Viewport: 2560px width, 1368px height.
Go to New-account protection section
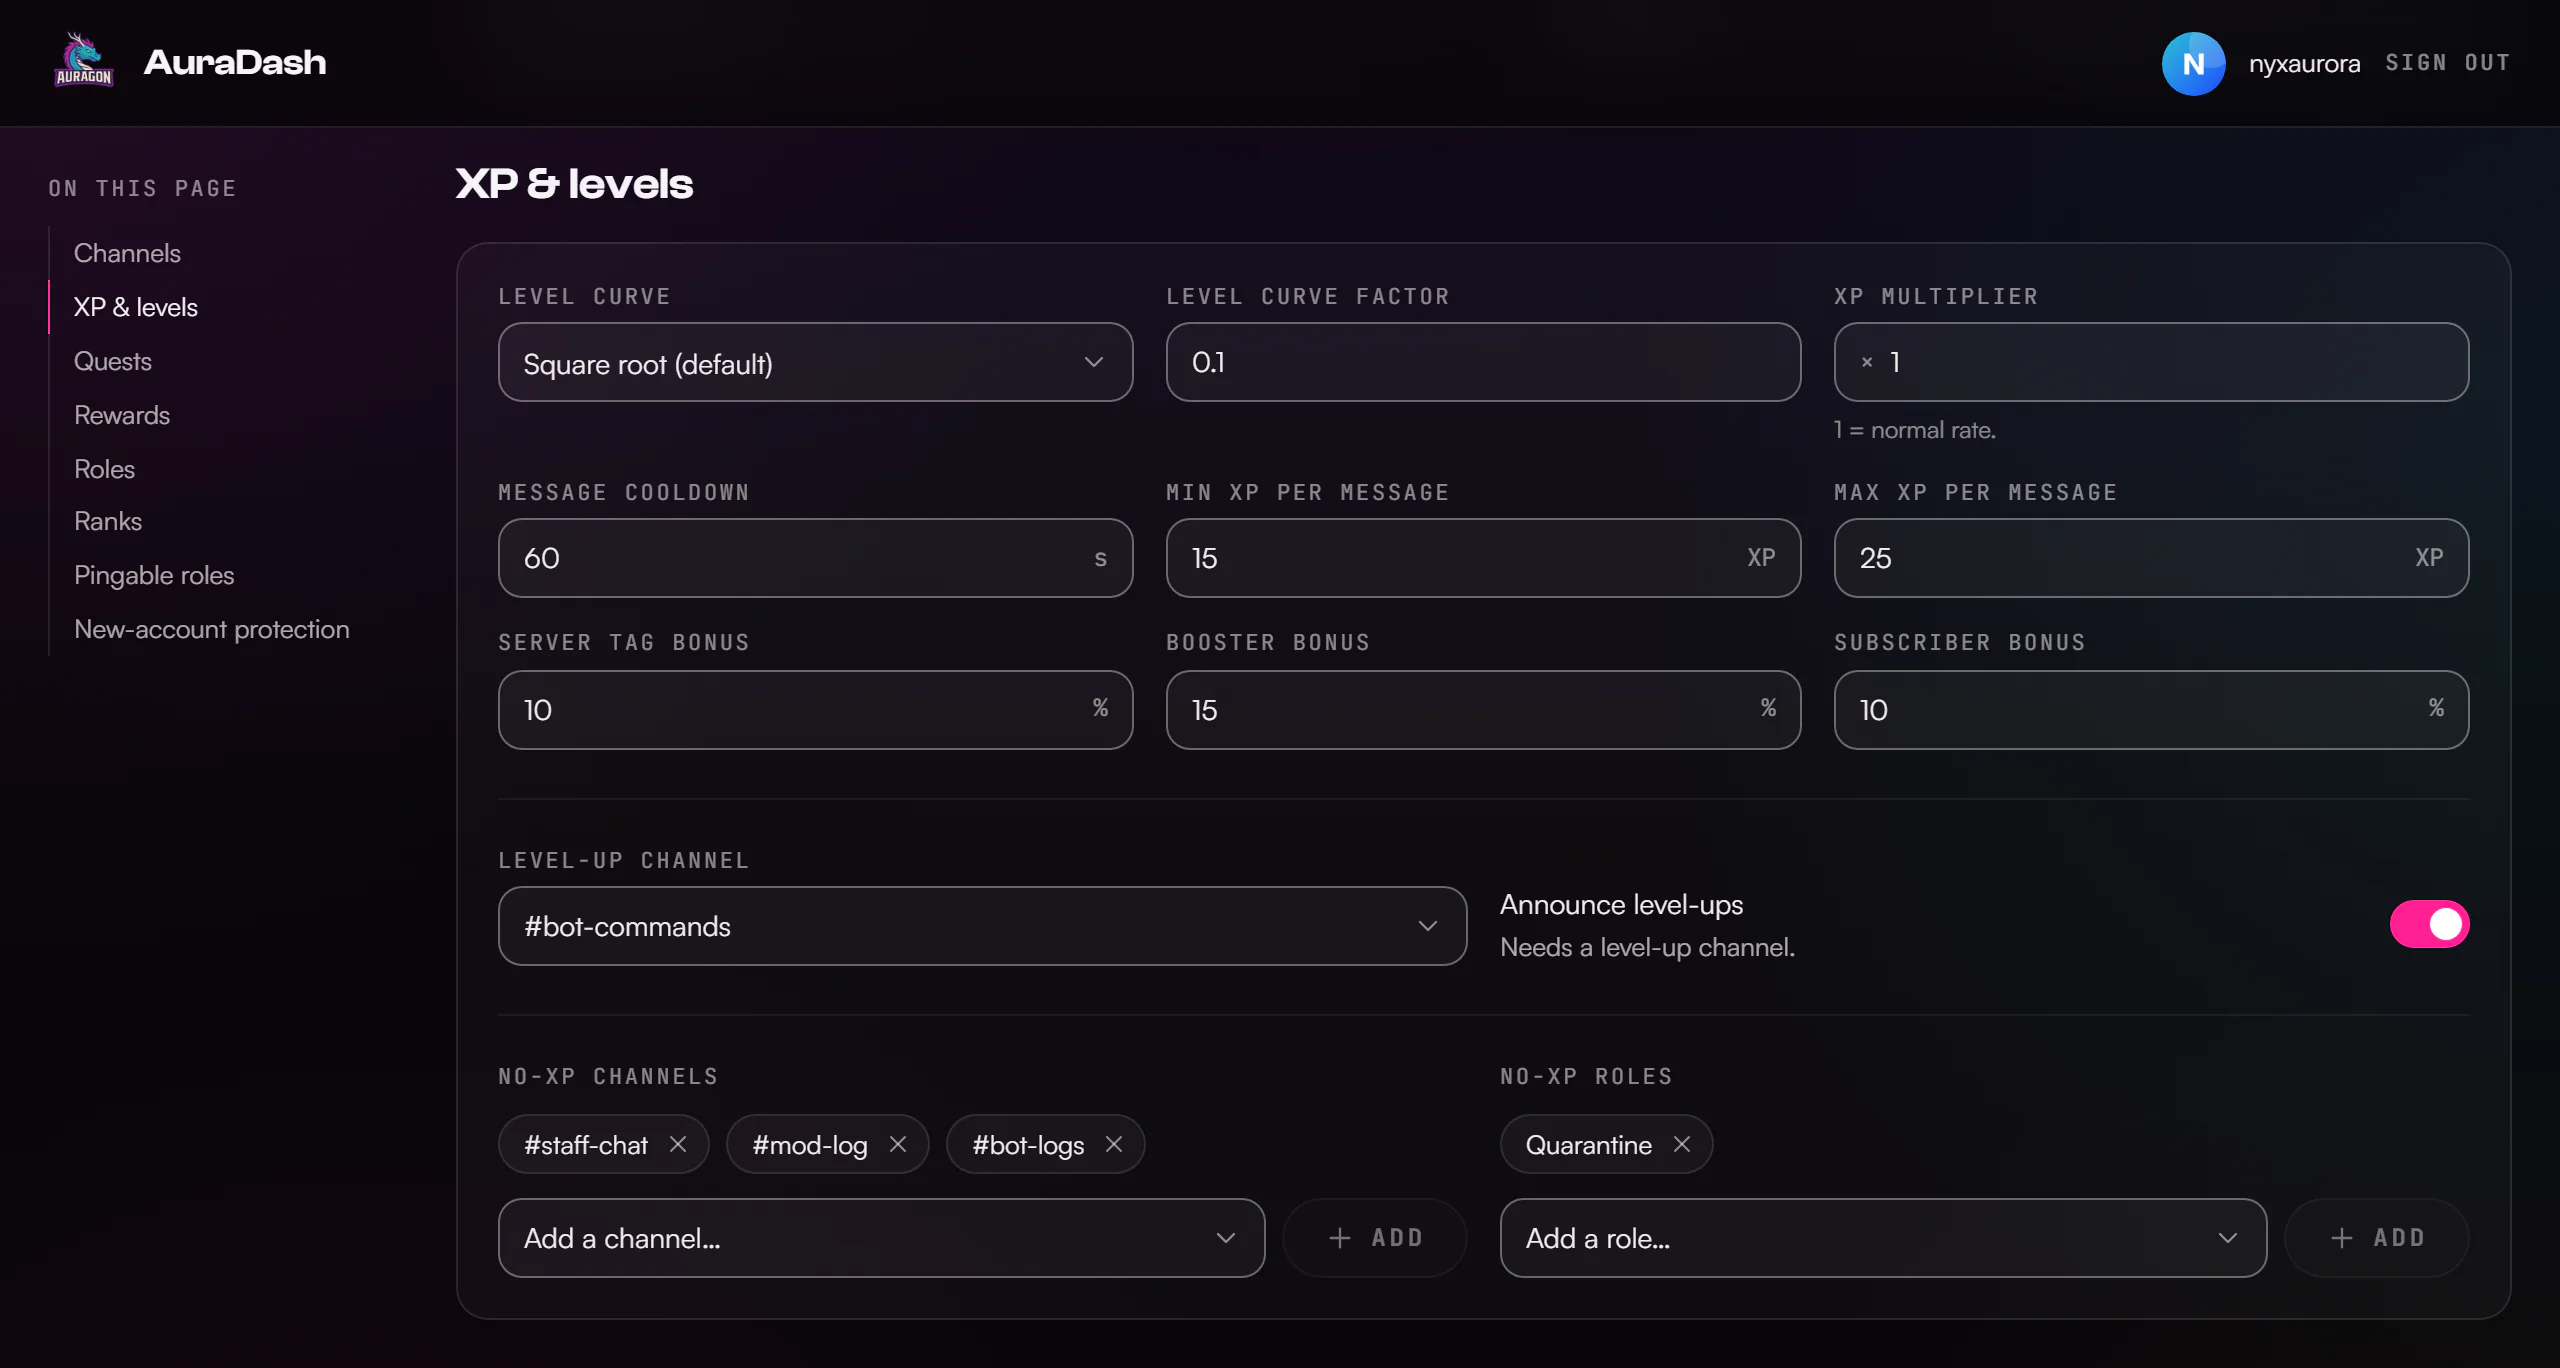pos(212,629)
